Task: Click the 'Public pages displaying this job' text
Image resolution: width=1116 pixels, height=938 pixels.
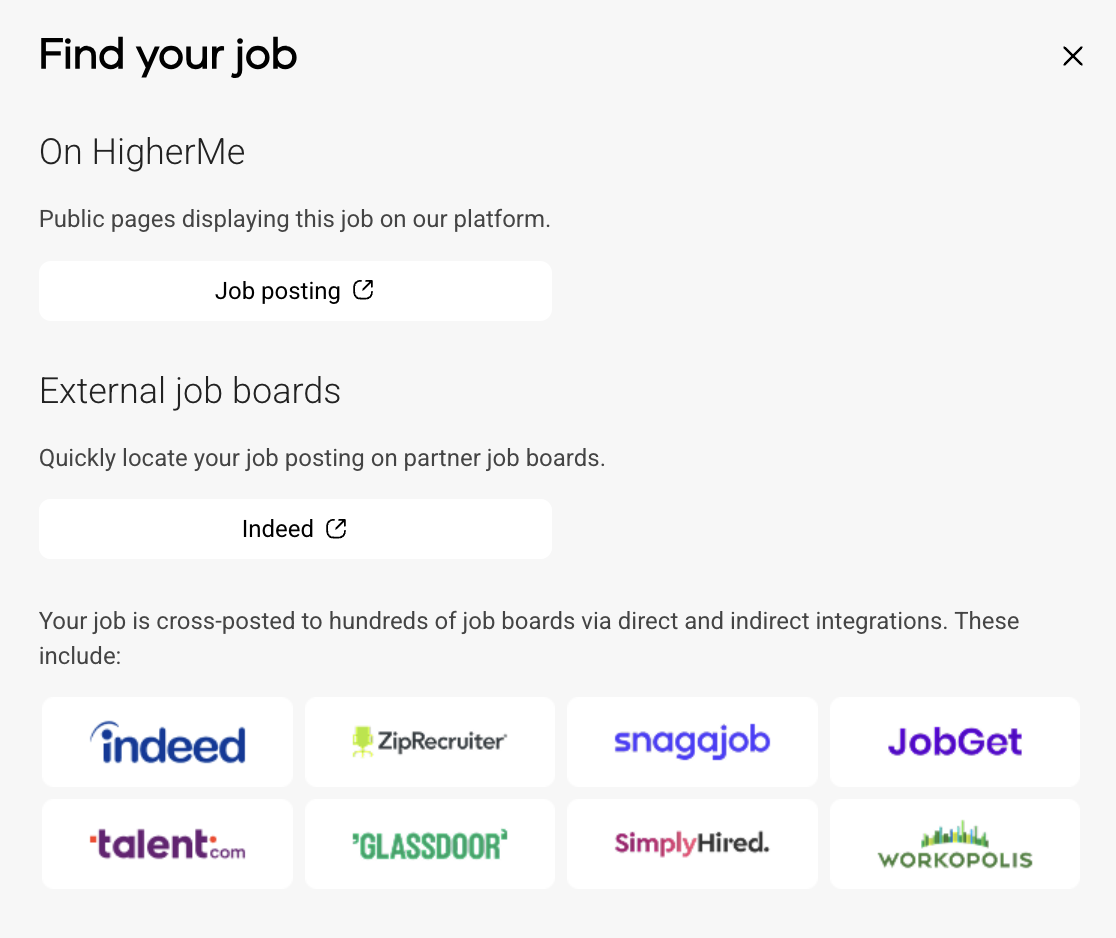Action: (295, 219)
